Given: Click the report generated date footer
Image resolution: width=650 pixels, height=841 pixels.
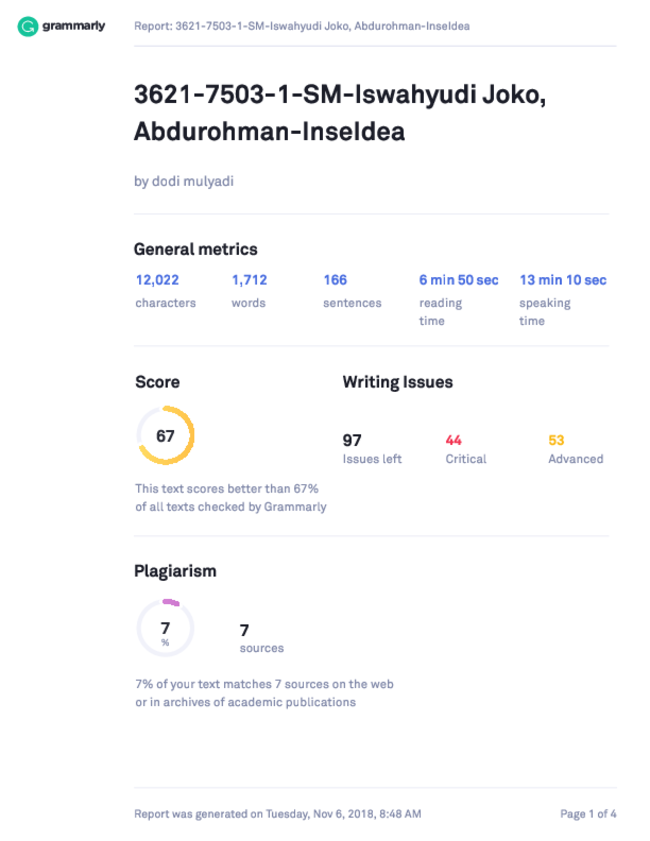Looking at the screenshot, I should pyautogui.click(x=278, y=814).
